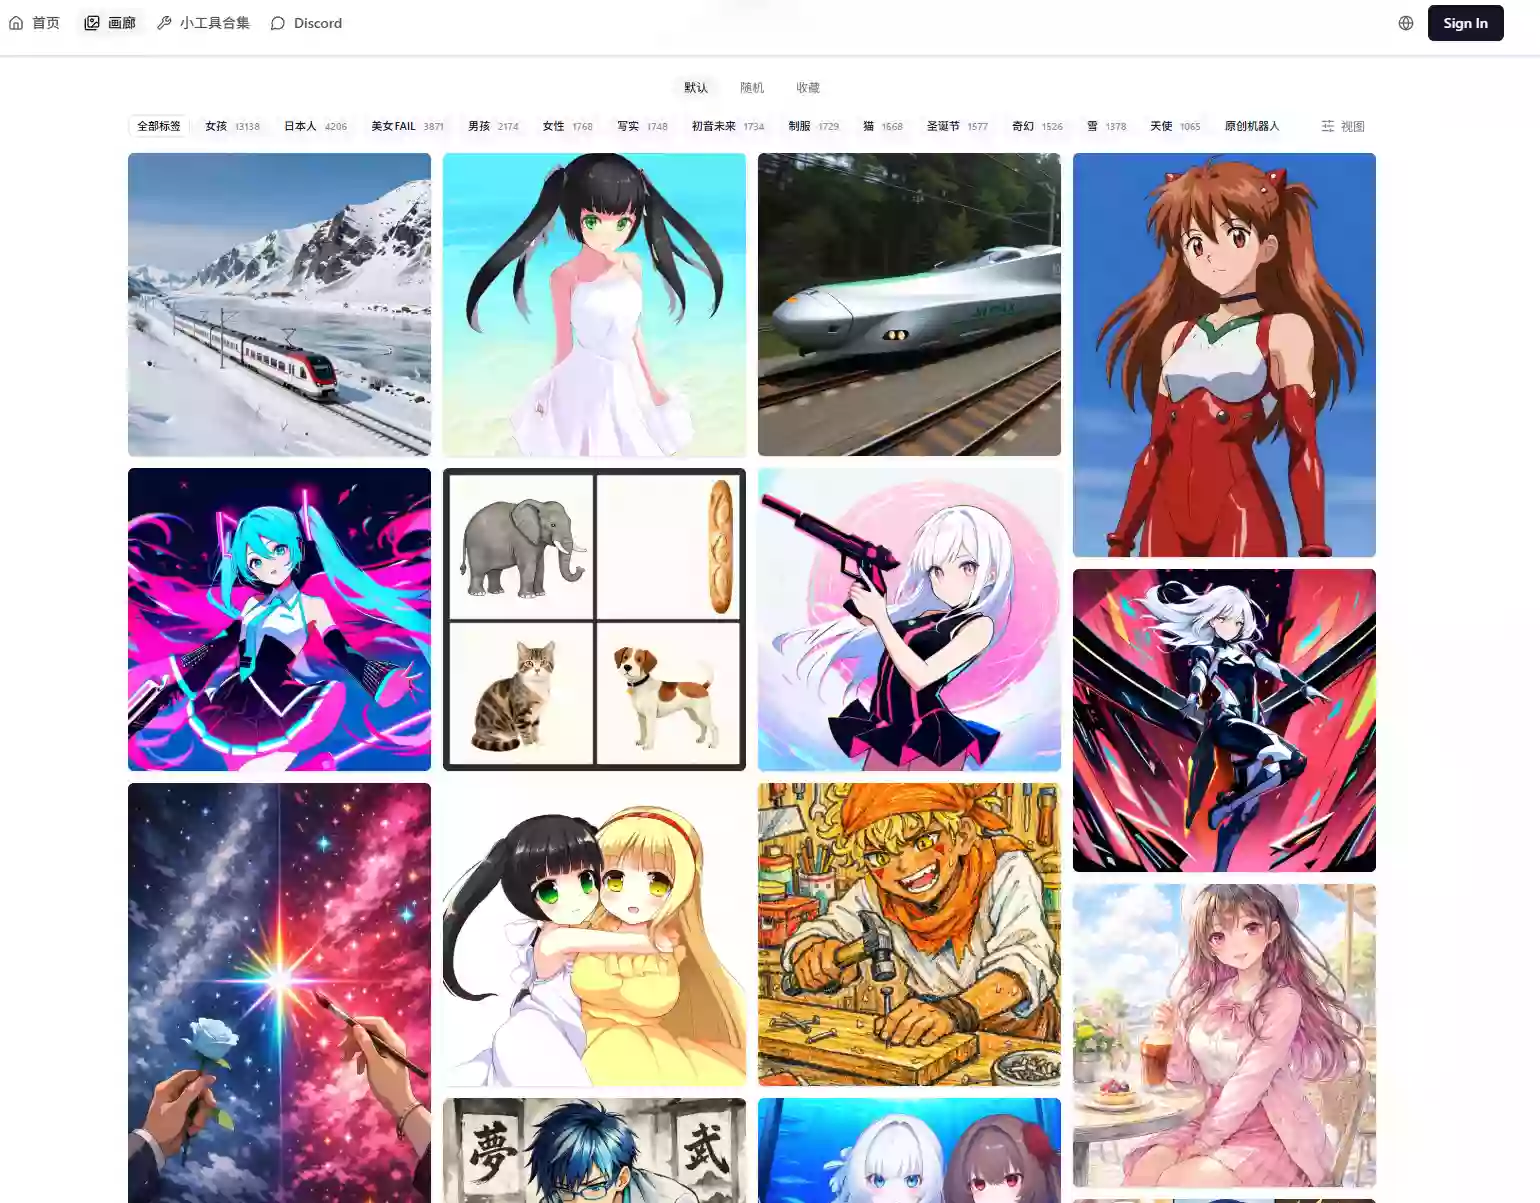Switch to the 随机 sorting tab
The image size is (1540, 1203).
click(751, 88)
